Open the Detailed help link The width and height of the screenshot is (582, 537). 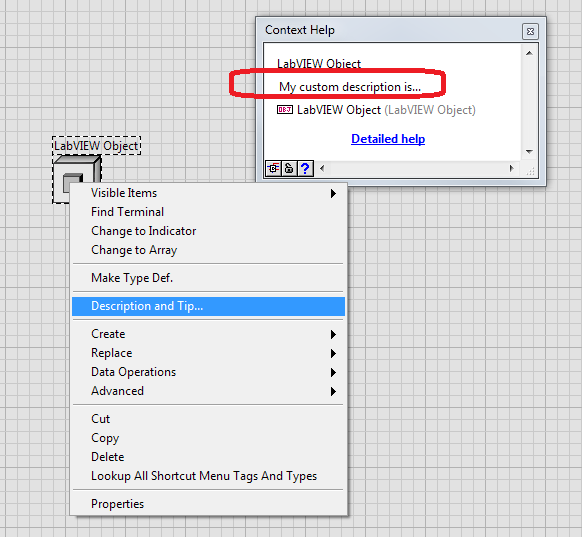point(388,139)
